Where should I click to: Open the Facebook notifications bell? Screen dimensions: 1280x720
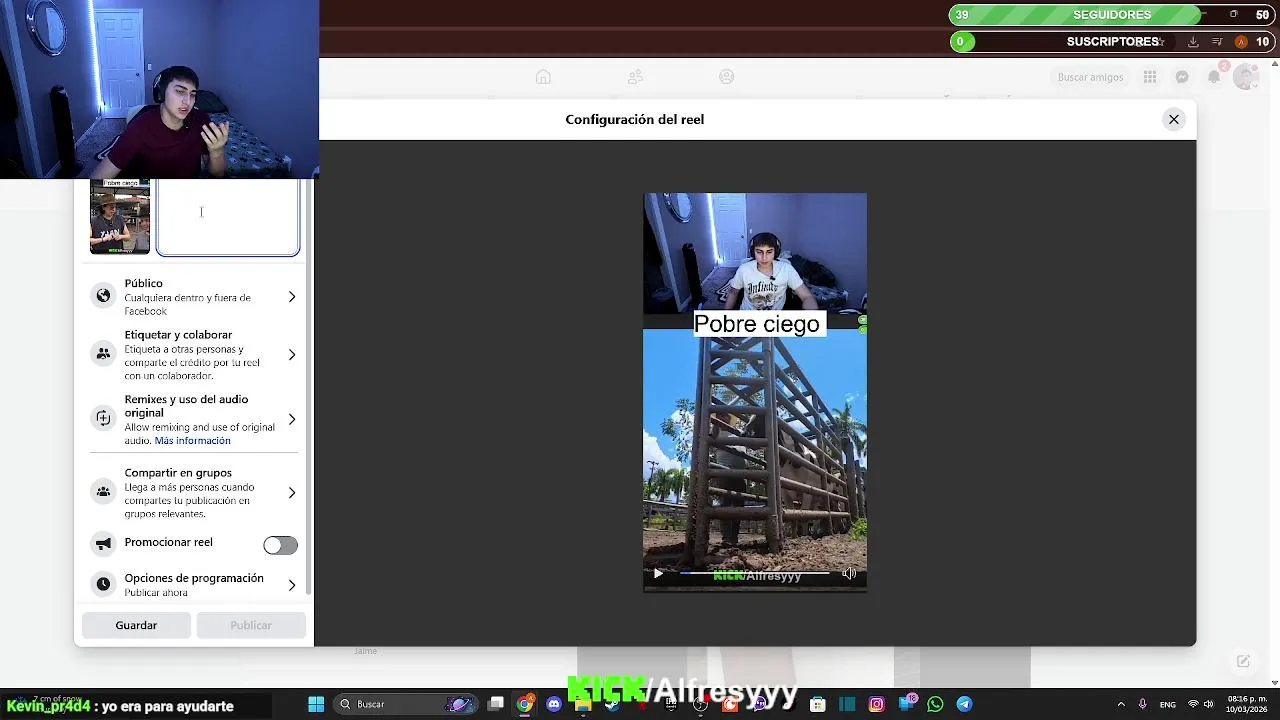(x=1214, y=77)
